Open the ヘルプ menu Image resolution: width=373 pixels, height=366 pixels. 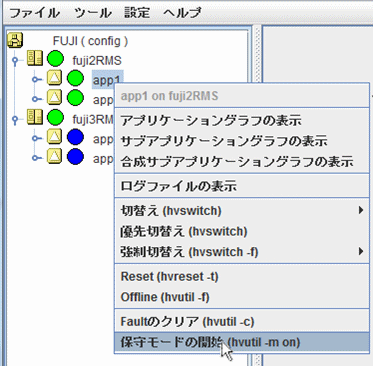(x=183, y=13)
